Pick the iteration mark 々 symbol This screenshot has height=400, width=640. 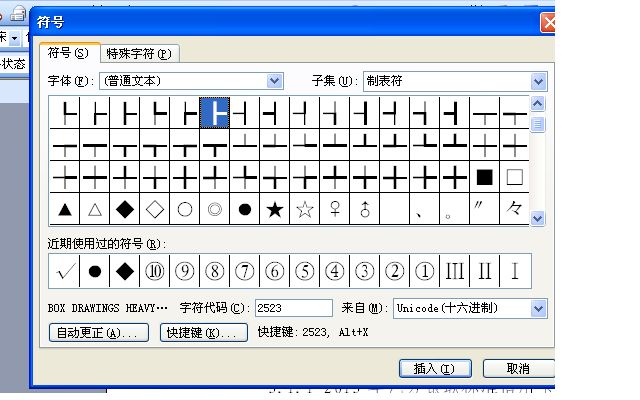515,209
